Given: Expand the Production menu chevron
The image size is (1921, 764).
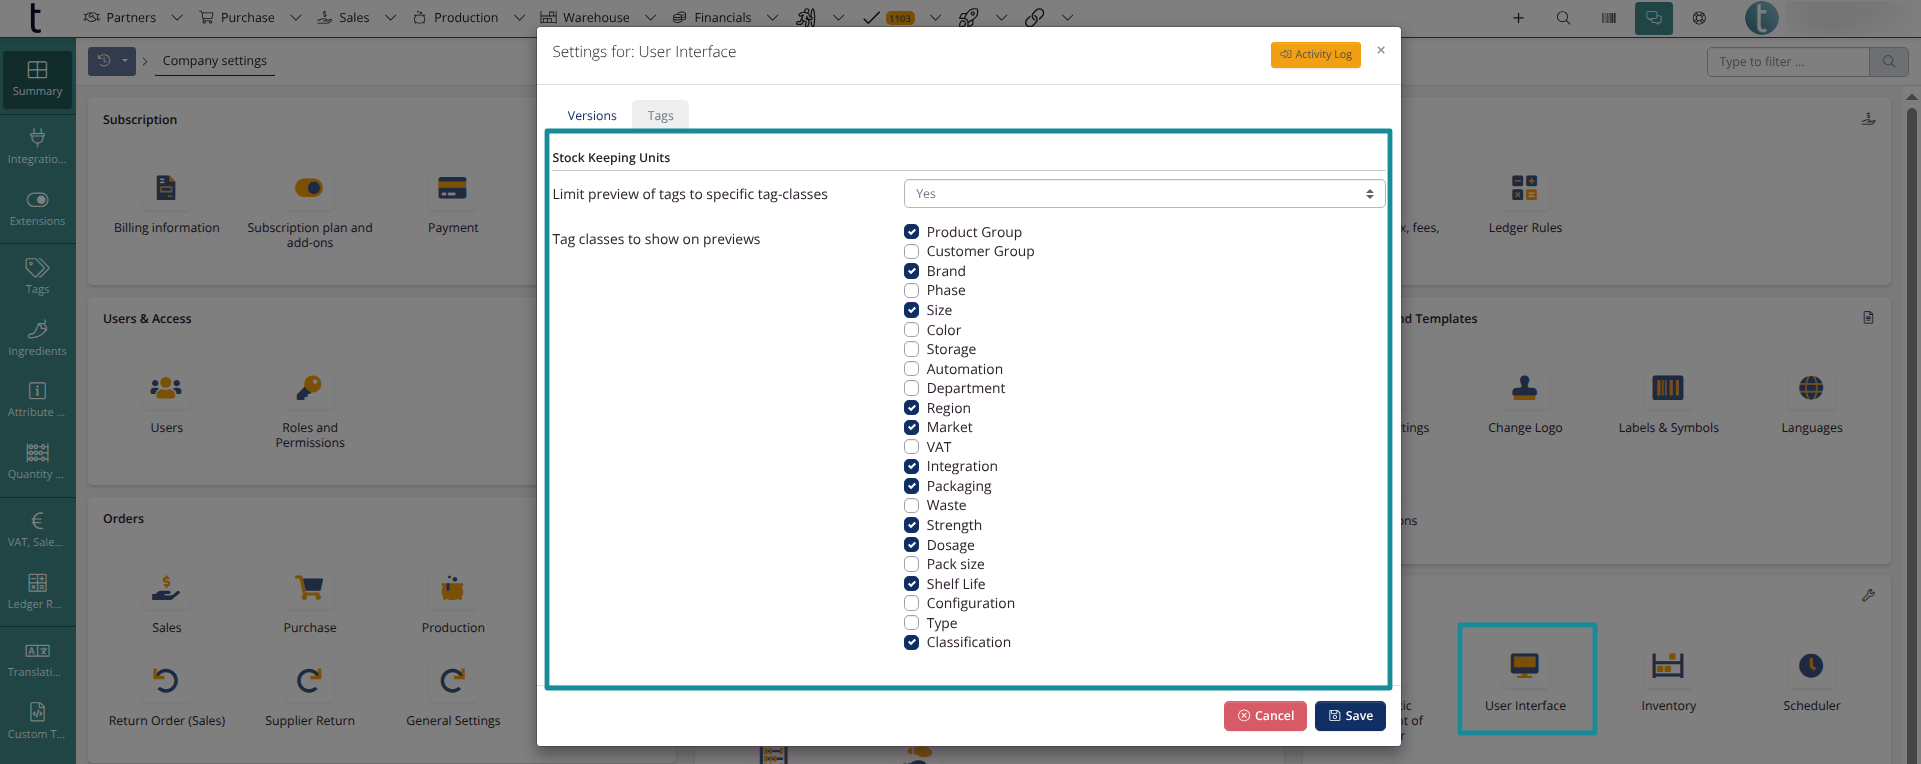Looking at the screenshot, I should [x=519, y=18].
